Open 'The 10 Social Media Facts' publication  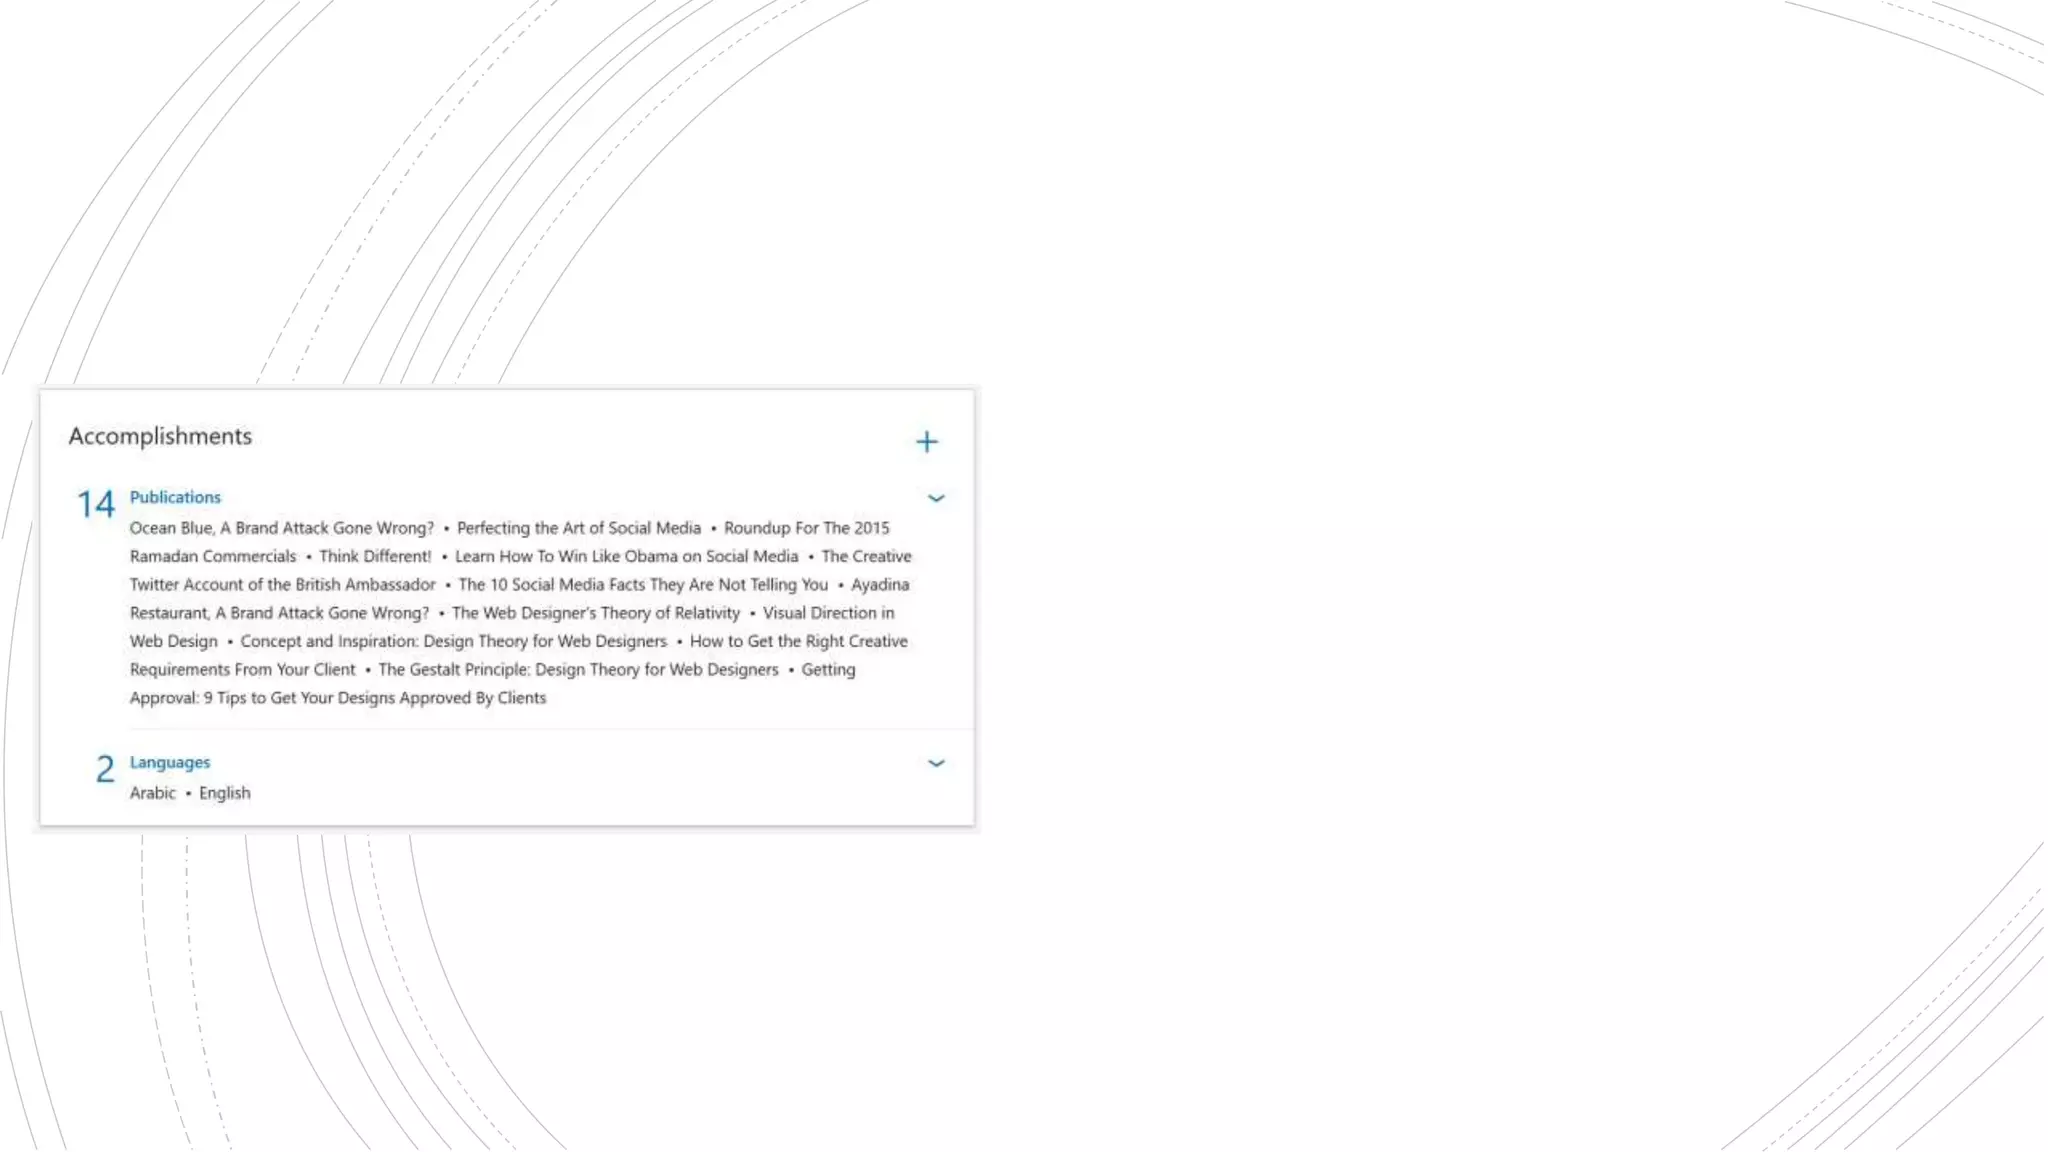(642, 584)
